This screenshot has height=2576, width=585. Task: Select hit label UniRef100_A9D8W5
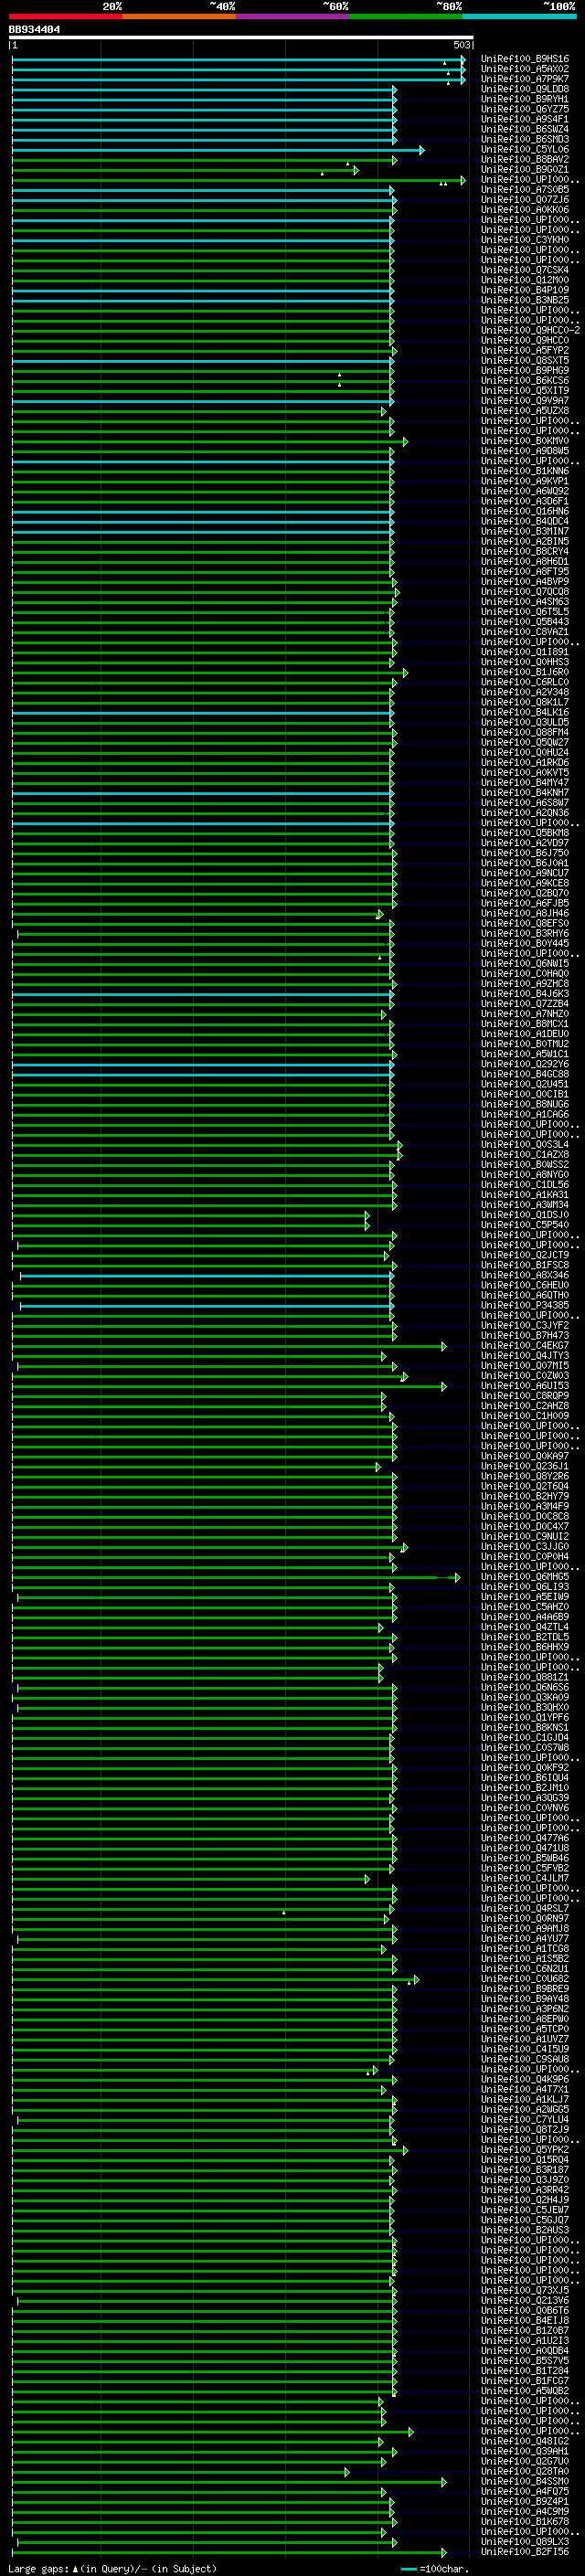click(x=525, y=451)
